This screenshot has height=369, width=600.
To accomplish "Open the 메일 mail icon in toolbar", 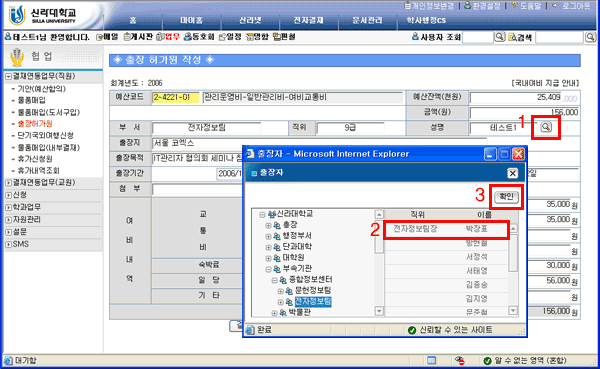I will click(x=99, y=37).
